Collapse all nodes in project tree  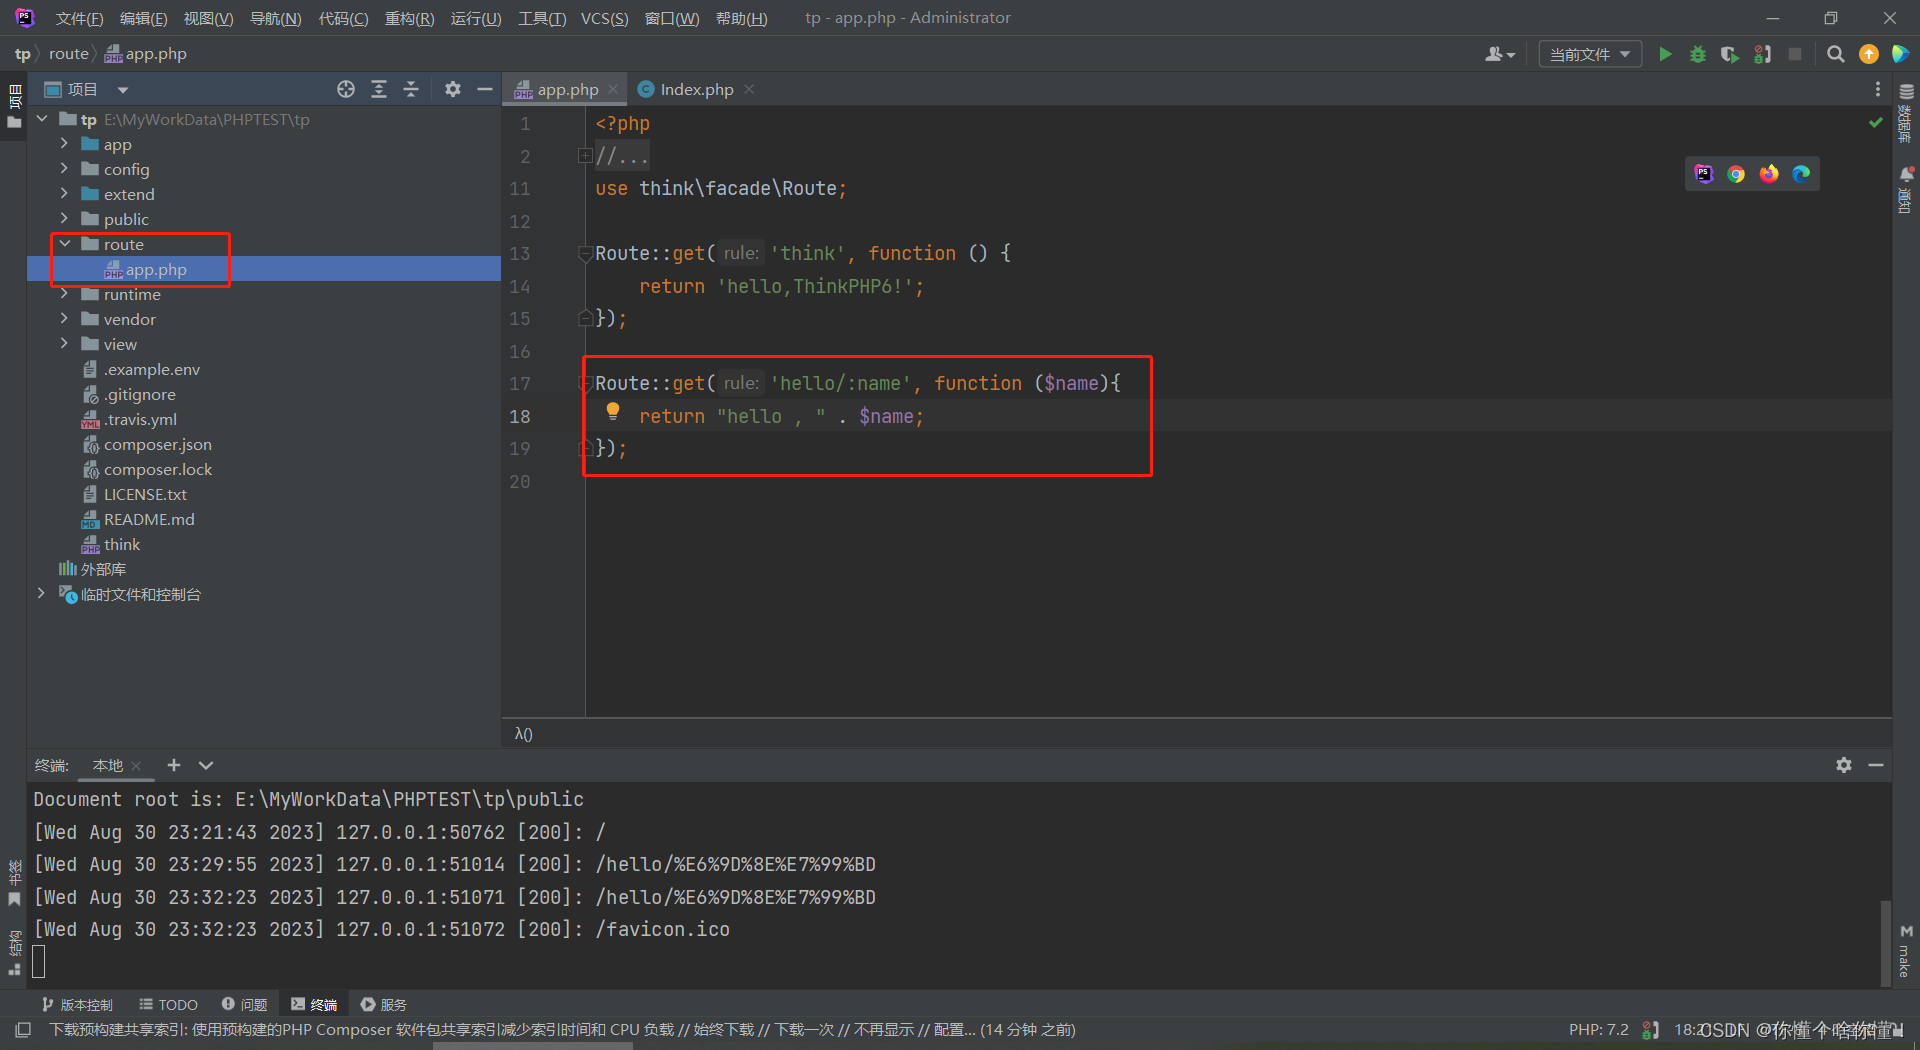click(411, 89)
